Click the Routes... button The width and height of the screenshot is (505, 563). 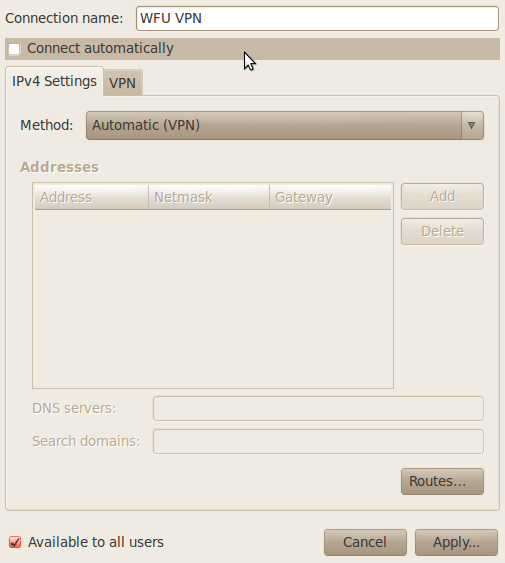click(442, 481)
